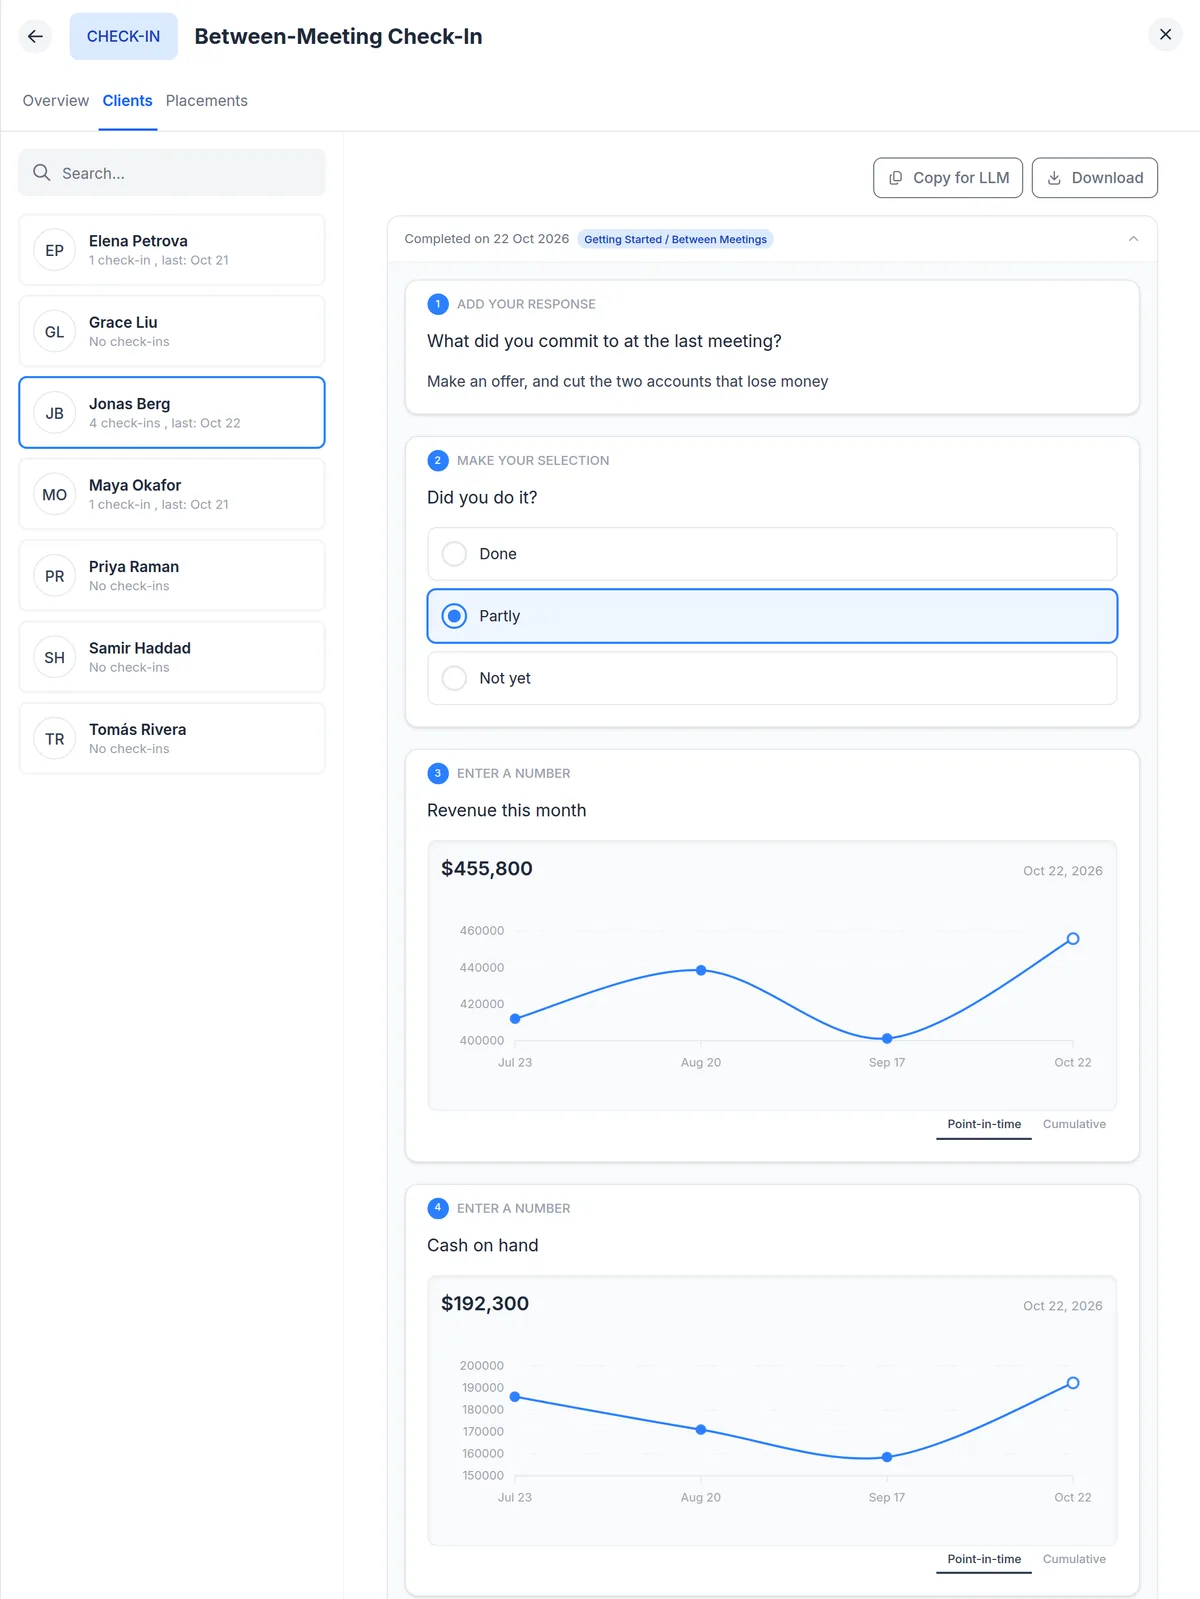The width and height of the screenshot is (1200, 1599).
Task: Select the Partly radio option
Action: click(772, 616)
